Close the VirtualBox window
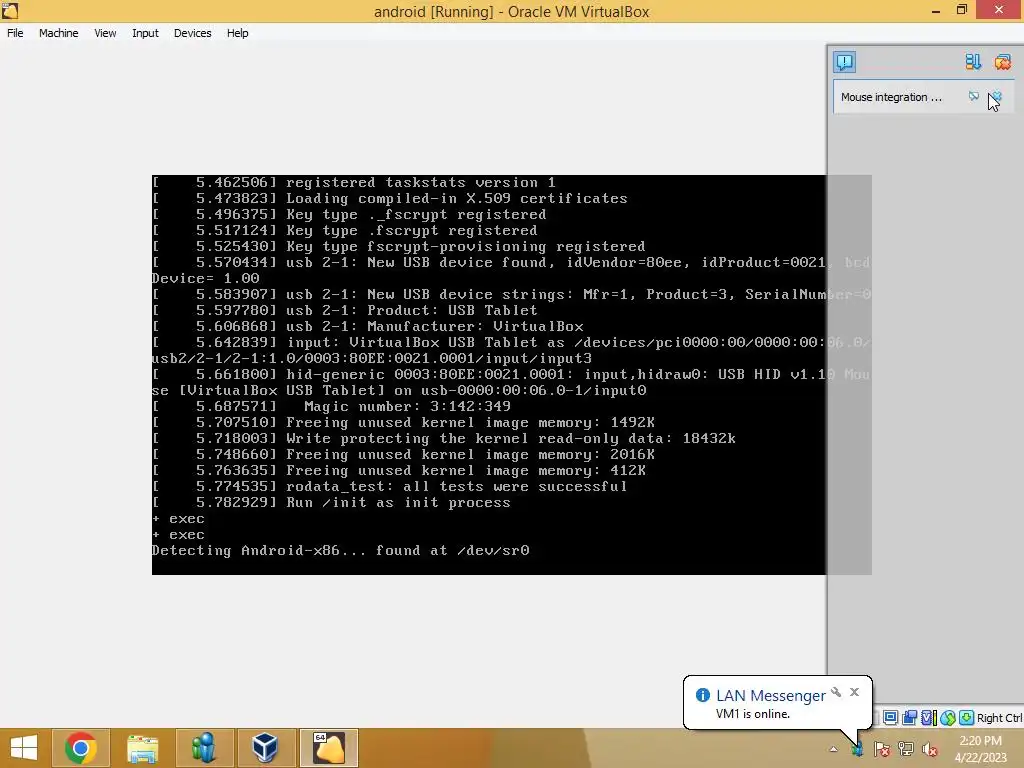Image resolution: width=1024 pixels, height=768 pixels. 999,10
